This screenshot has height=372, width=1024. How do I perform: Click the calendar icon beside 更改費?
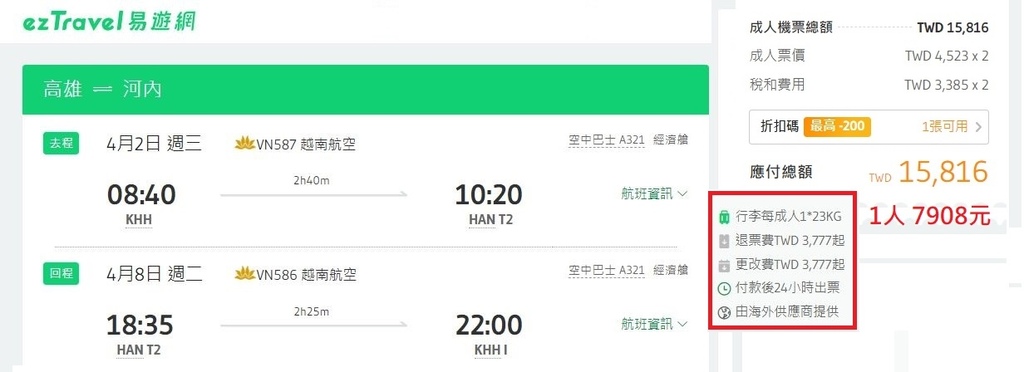[724, 266]
